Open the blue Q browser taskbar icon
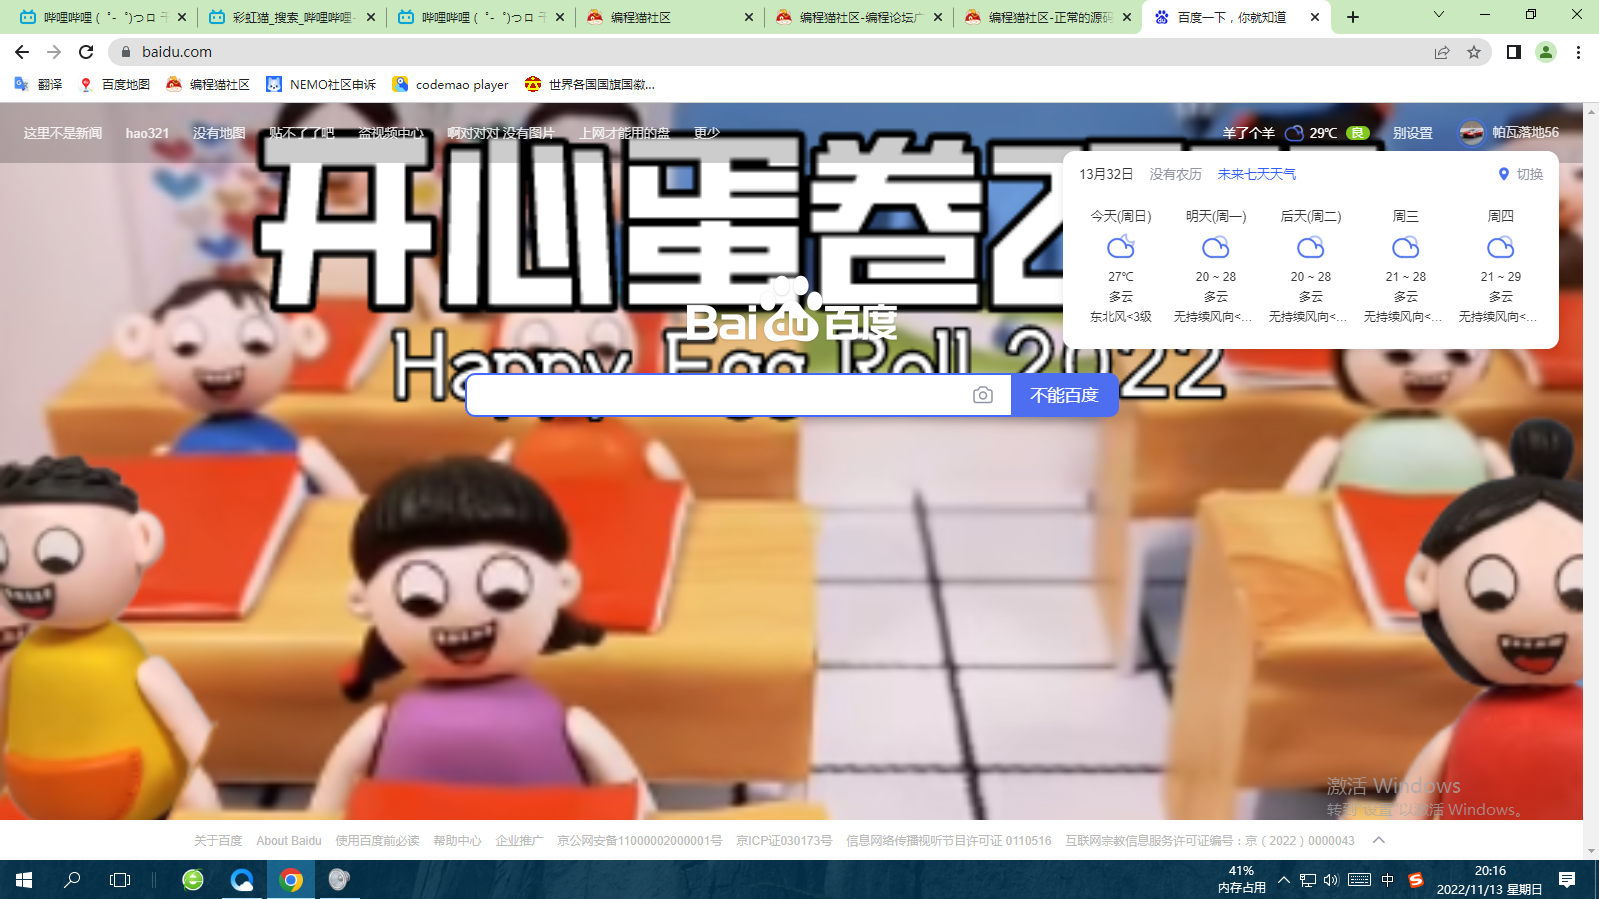 [242, 880]
